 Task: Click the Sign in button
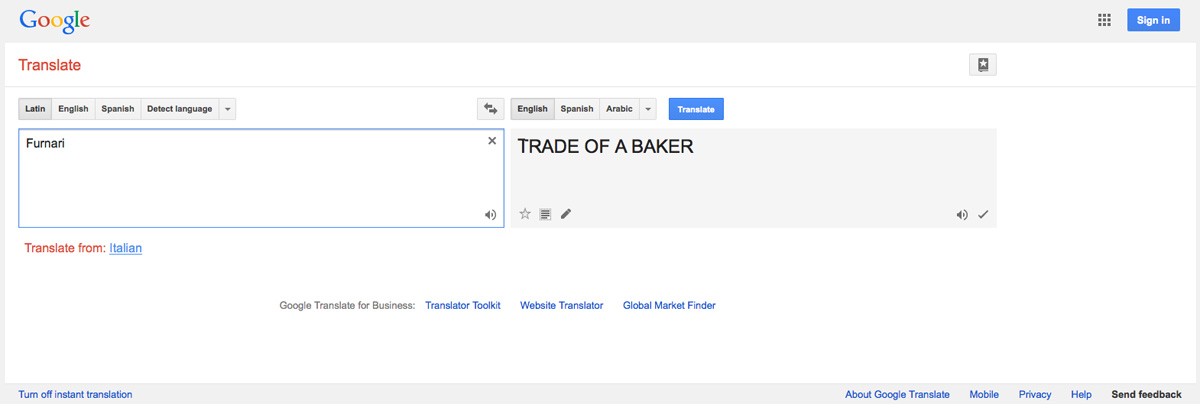1153,20
